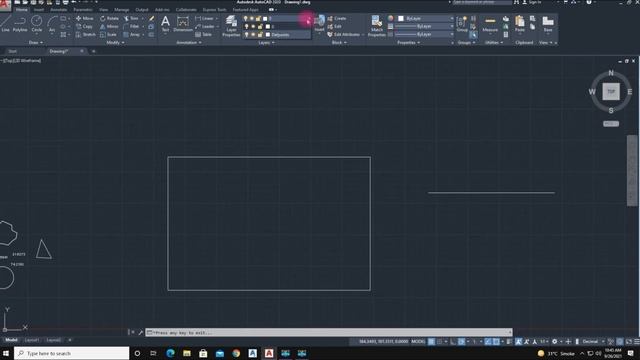
Task: Click the white ByLayer color swatch
Action: click(401, 18)
